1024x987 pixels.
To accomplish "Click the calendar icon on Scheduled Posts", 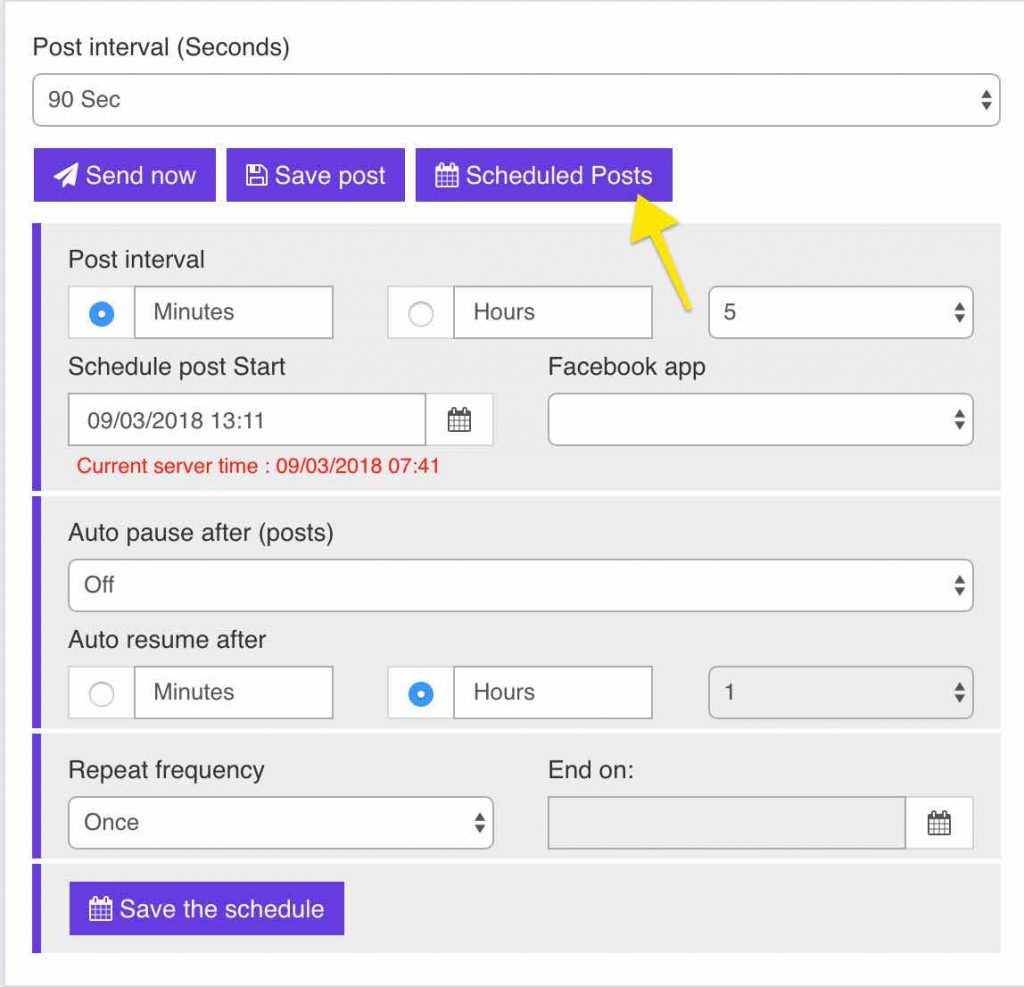I will pos(446,175).
